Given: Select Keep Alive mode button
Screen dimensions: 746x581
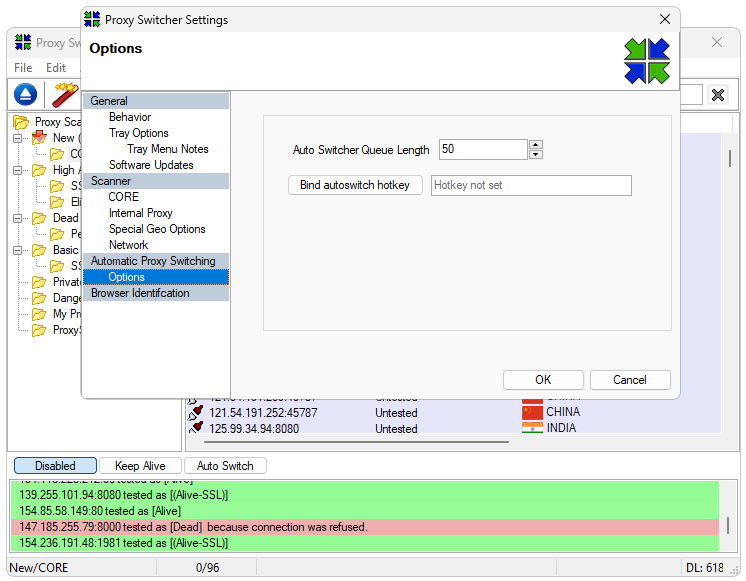Looking at the screenshot, I should click(x=140, y=466).
